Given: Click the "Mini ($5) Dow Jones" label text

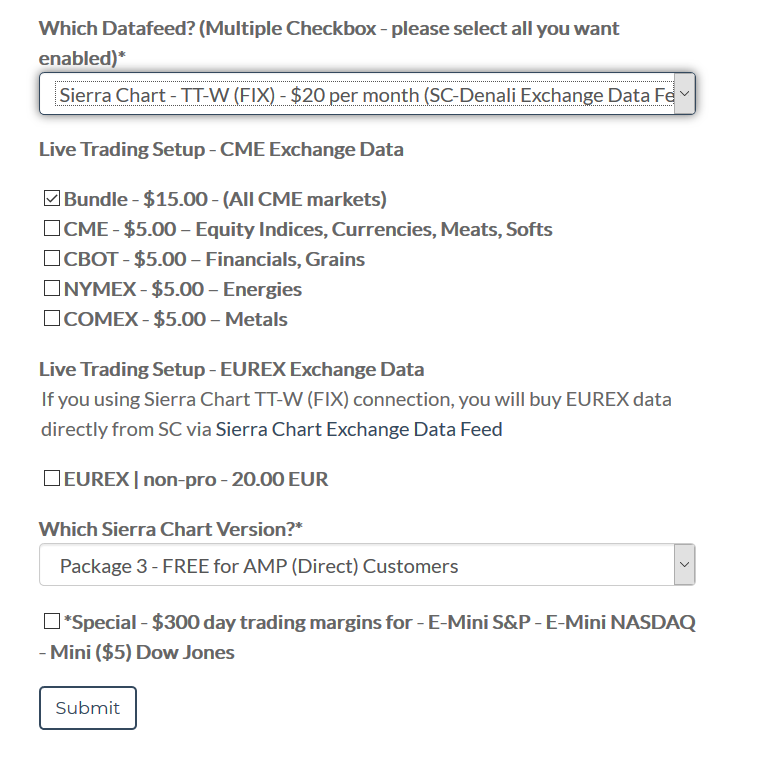Looking at the screenshot, I should (142, 653).
